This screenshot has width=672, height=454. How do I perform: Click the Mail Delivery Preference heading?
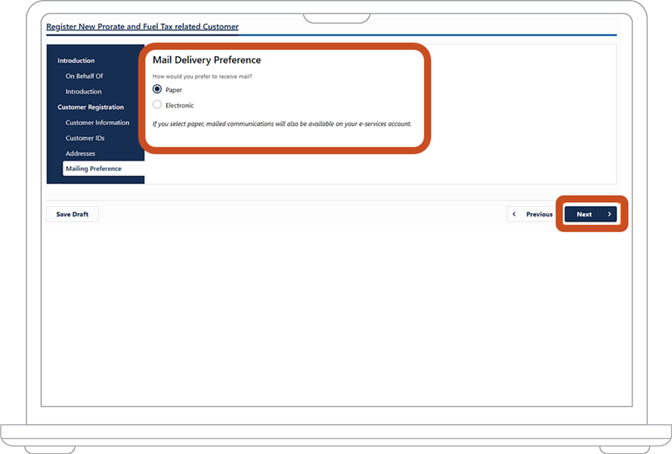pyautogui.click(x=207, y=60)
